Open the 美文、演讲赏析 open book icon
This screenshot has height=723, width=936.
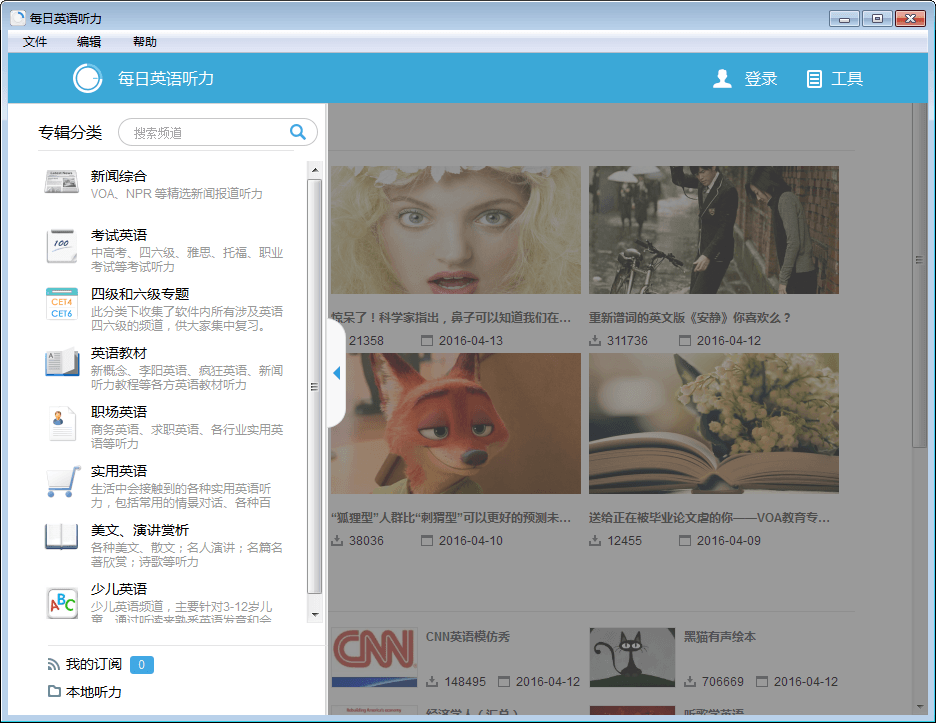click(x=61, y=537)
